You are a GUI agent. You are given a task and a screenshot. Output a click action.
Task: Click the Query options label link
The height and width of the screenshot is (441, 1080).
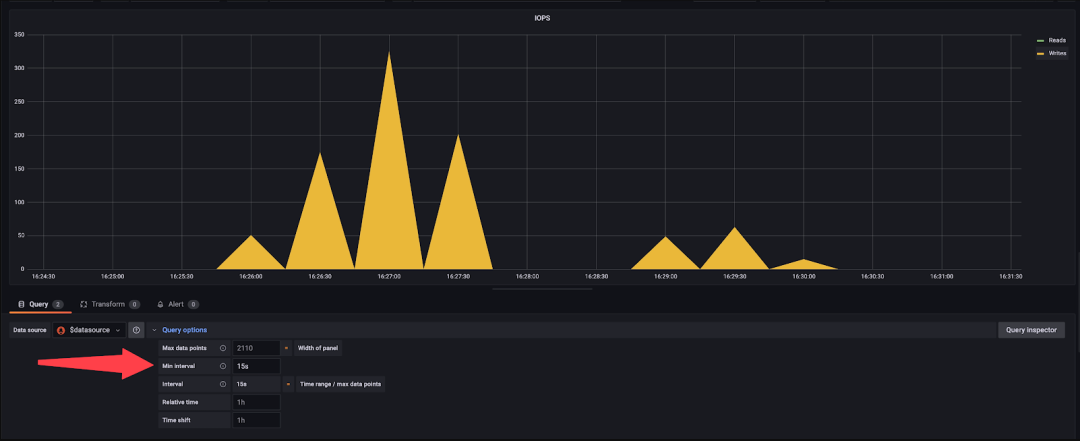(185, 330)
